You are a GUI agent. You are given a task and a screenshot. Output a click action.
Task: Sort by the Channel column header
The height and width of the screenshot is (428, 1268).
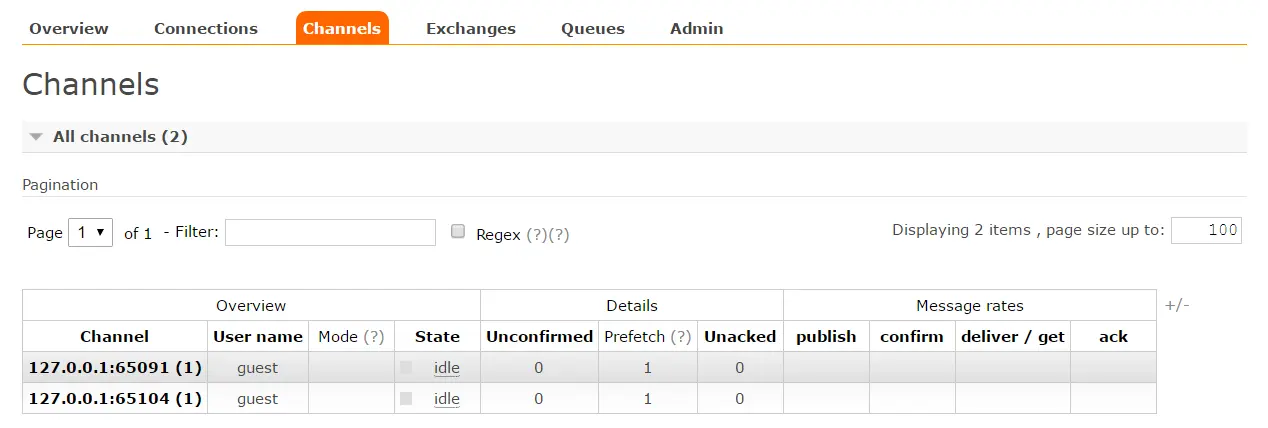click(x=115, y=337)
